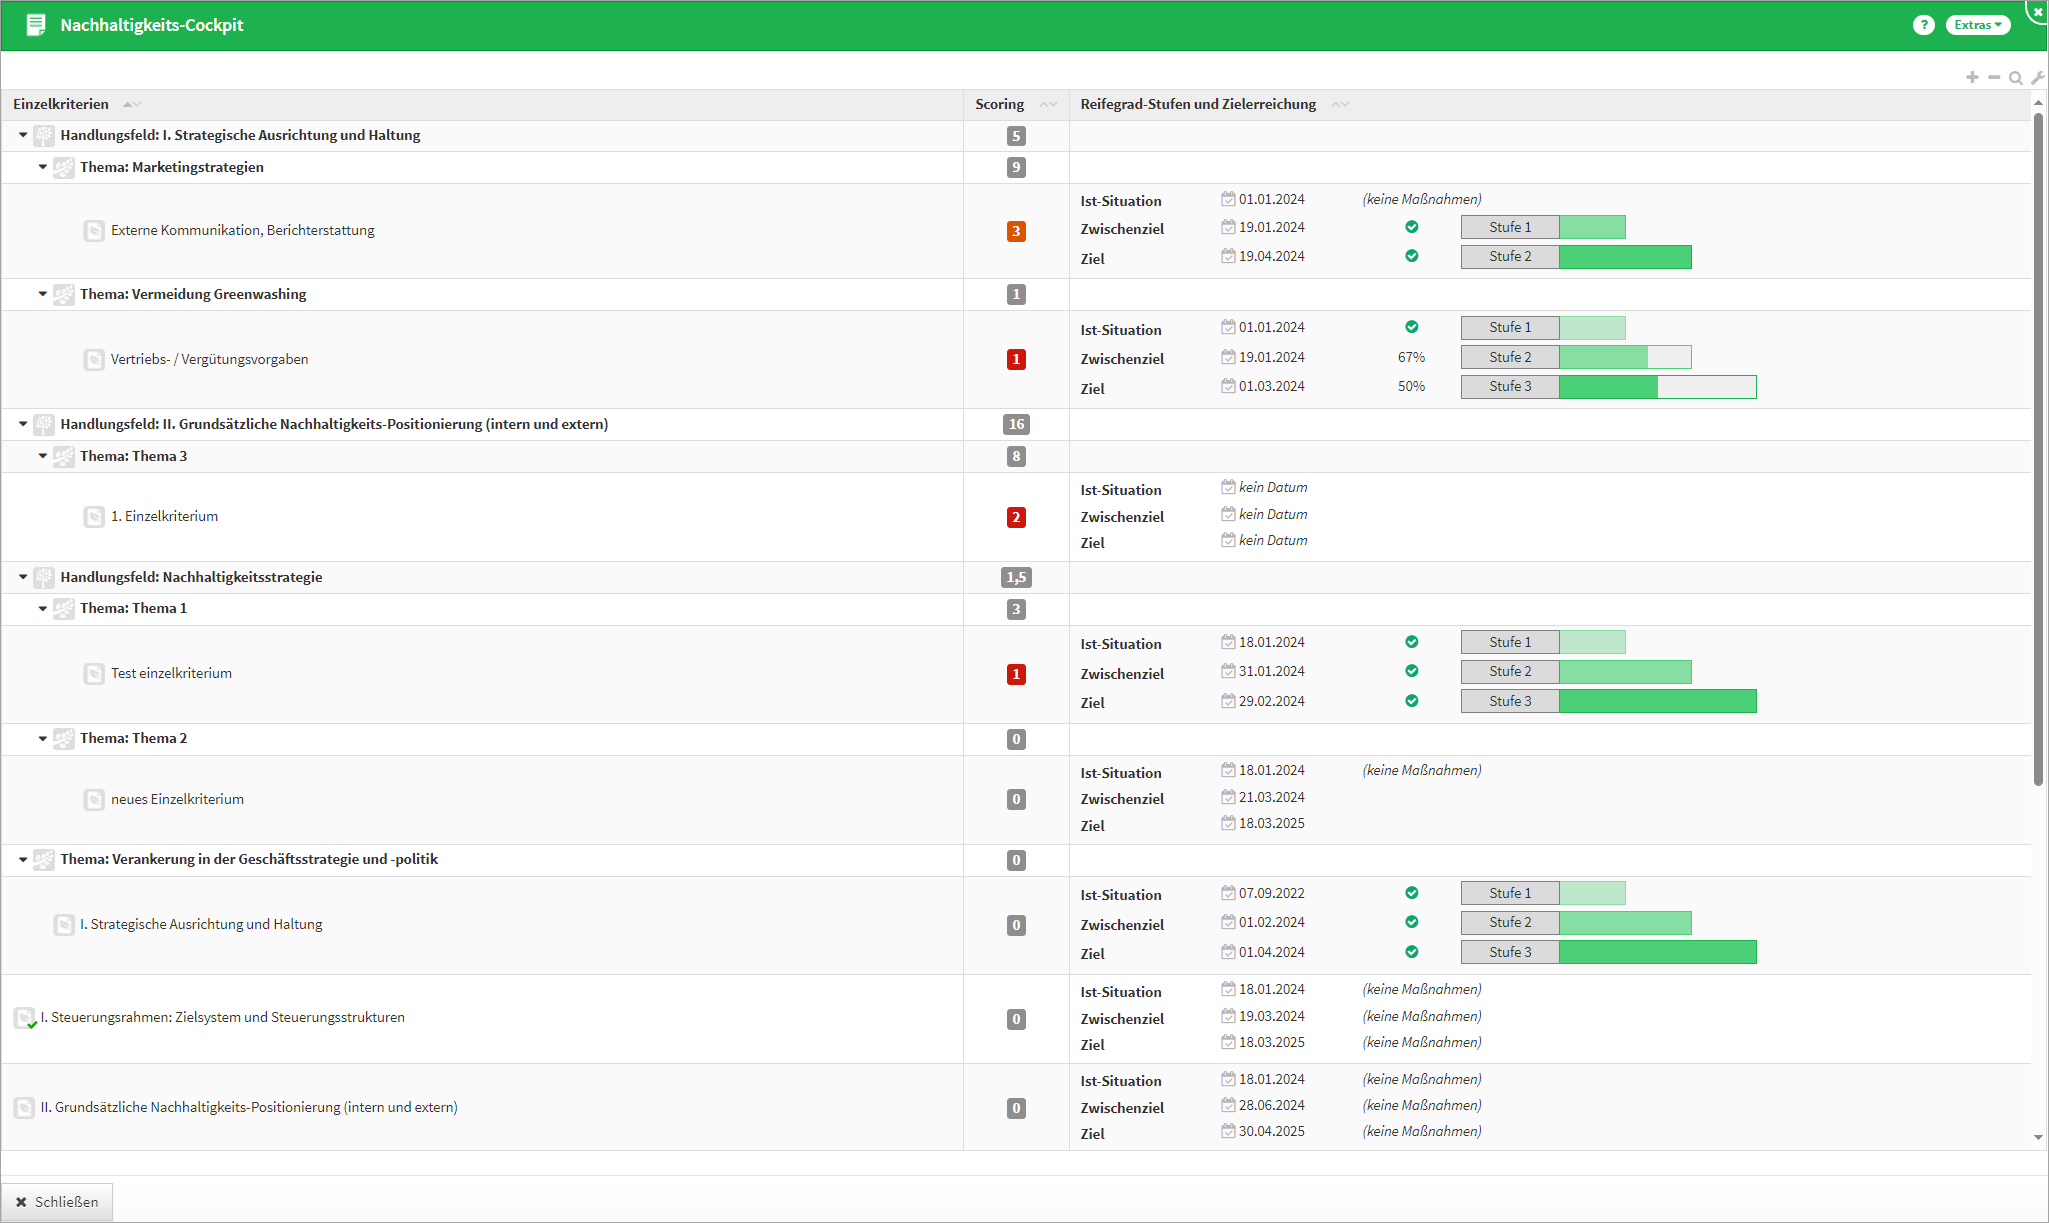This screenshot has width=2049, height=1223.
Task: Click the collapse-all minus icon
Action: [x=1994, y=77]
